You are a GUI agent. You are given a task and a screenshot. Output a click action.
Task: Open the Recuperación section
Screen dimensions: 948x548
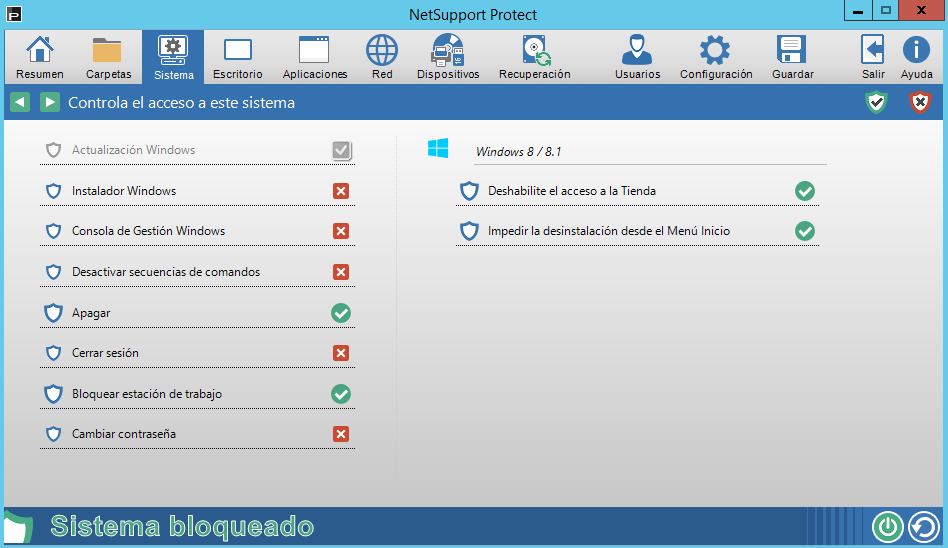point(534,57)
